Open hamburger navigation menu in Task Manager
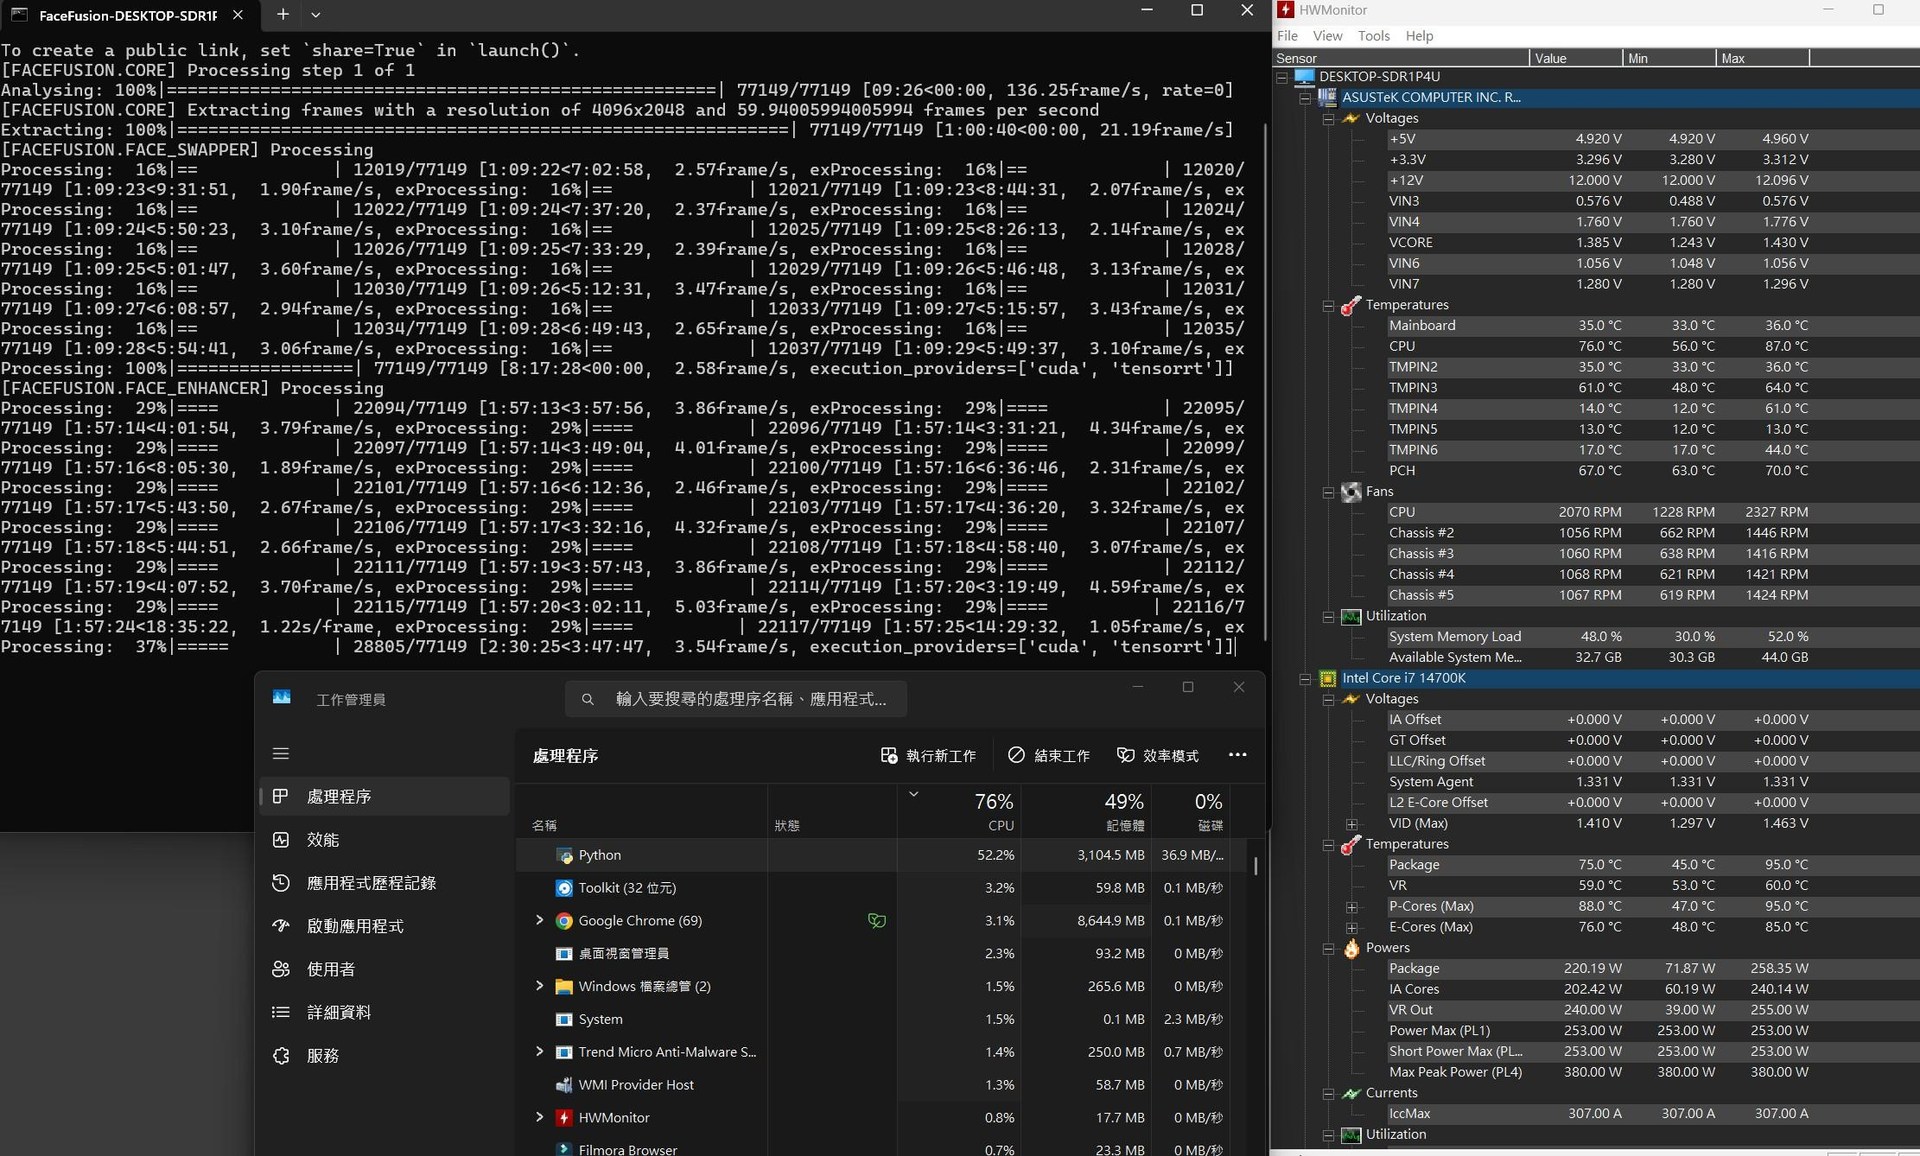 click(x=281, y=753)
